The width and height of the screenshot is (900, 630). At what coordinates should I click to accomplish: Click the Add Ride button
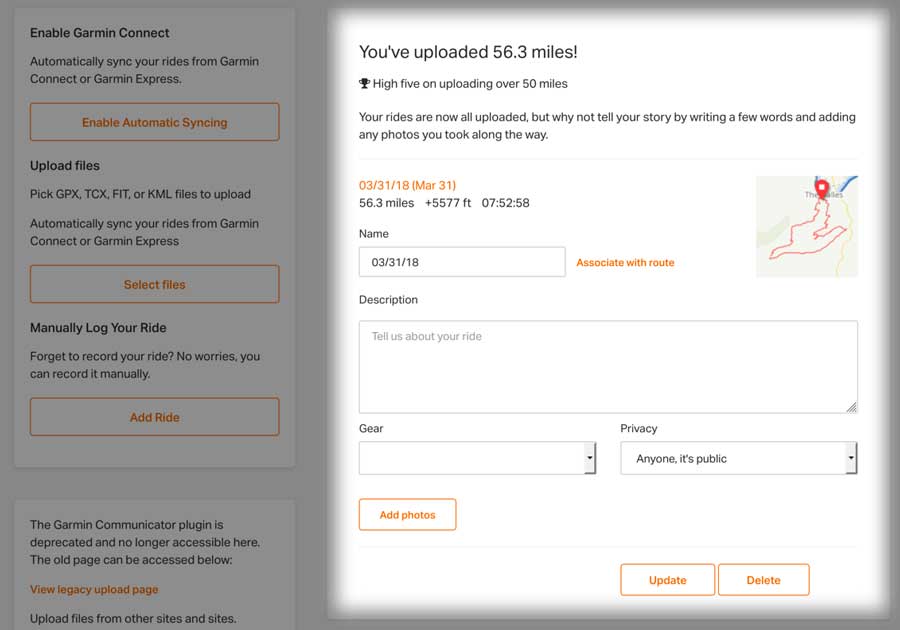click(154, 417)
